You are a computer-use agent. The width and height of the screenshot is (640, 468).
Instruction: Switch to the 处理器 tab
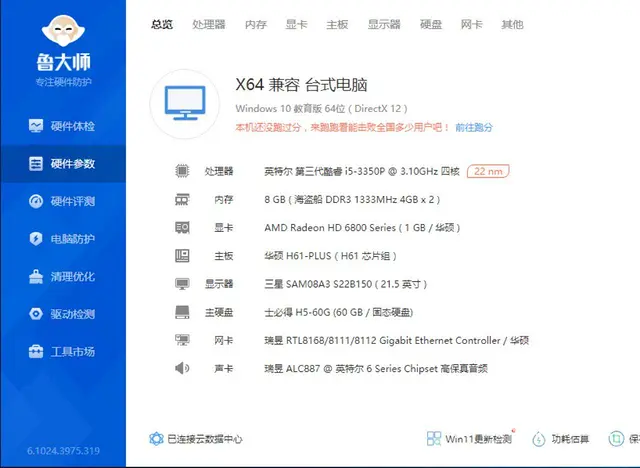tap(209, 24)
